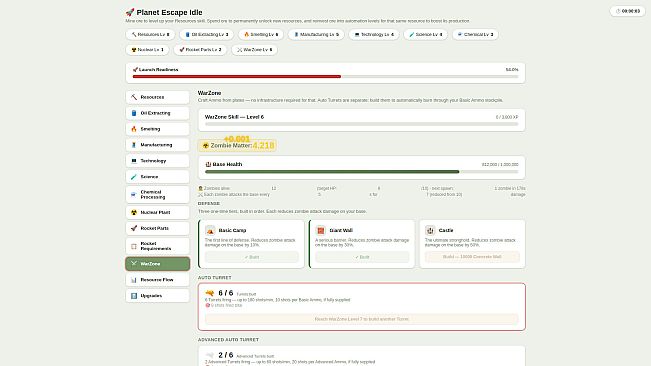This screenshot has height=366, width=651.
Task: Click the Zombie Matter 4,218 value
Action: click(264, 146)
